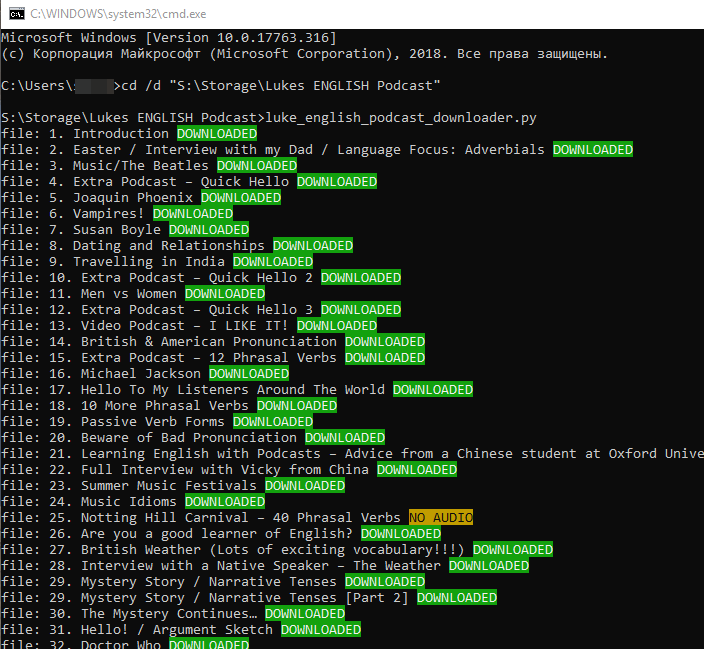The height and width of the screenshot is (649, 704).
Task: Click the DOWNLOADED tag beside '12 Phrasal Verbs'
Action: click(x=385, y=358)
